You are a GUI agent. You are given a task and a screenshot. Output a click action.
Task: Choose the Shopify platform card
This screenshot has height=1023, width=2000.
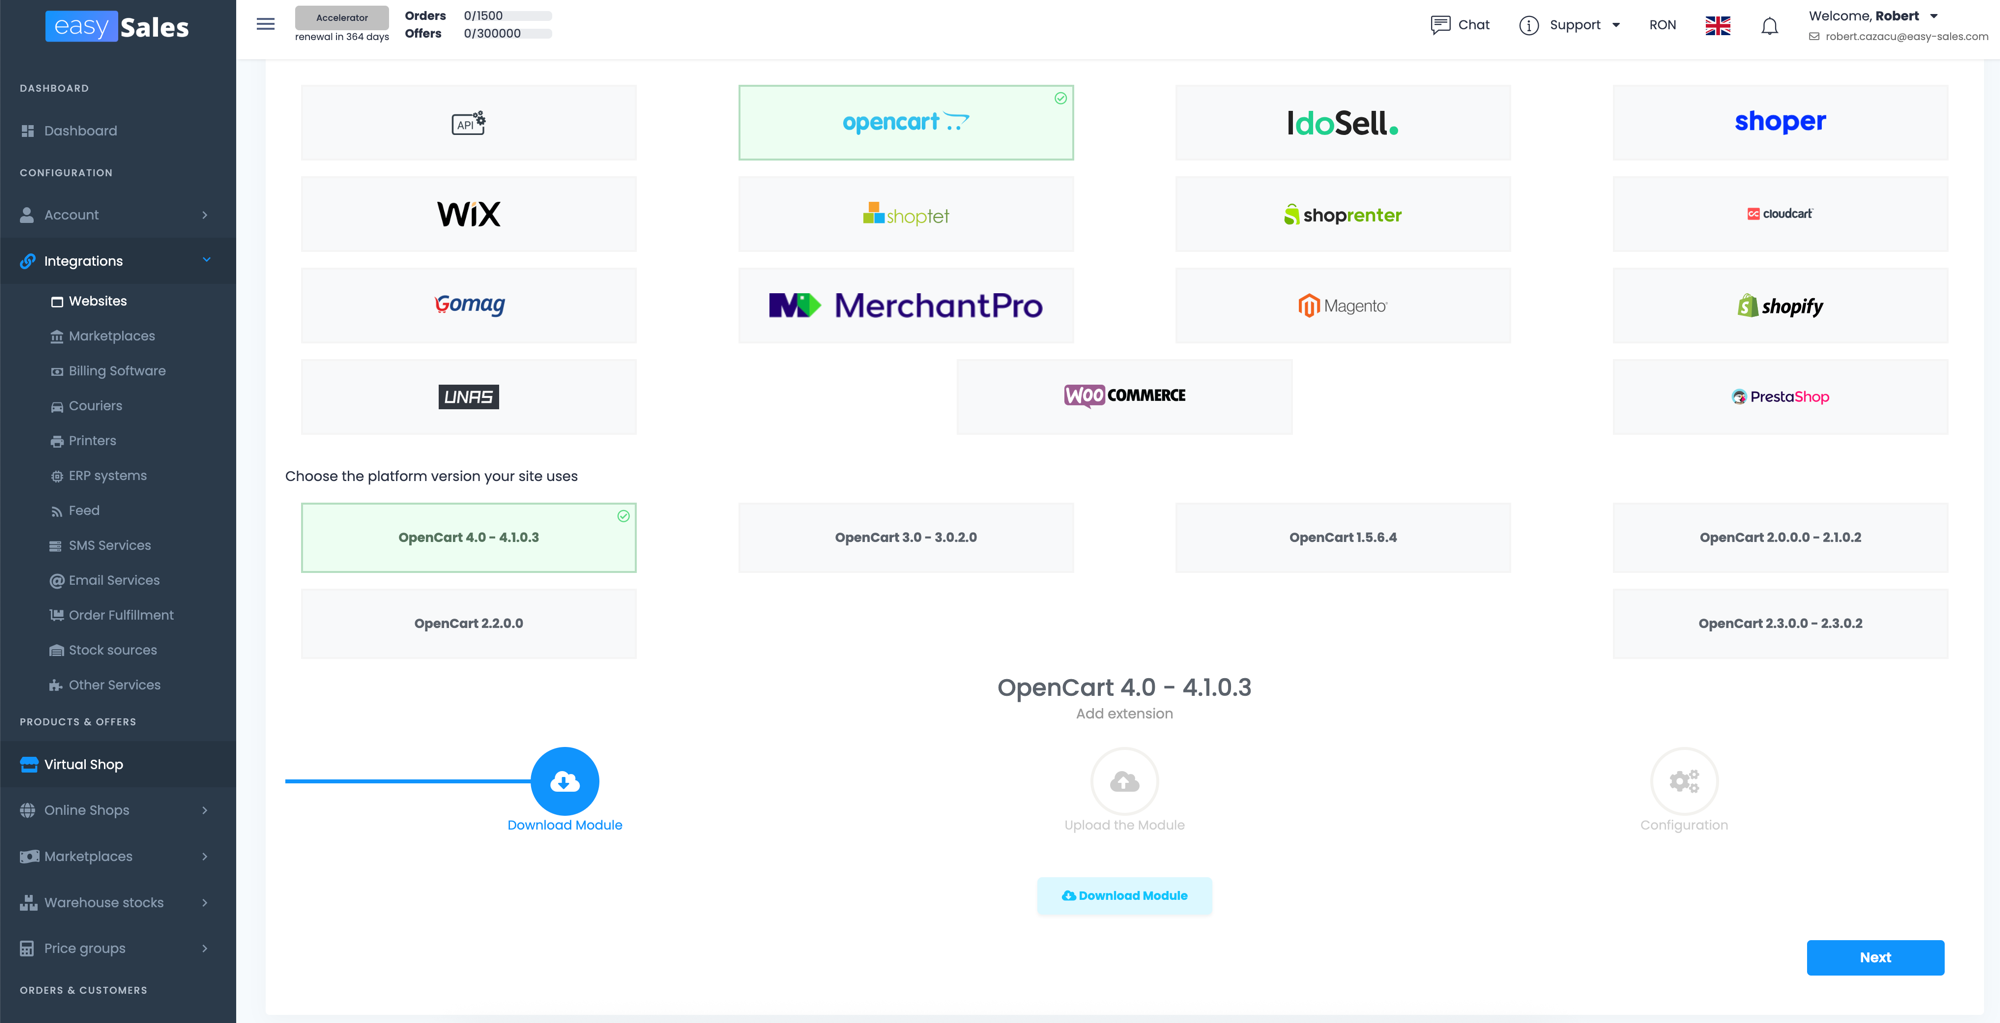(x=1780, y=305)
